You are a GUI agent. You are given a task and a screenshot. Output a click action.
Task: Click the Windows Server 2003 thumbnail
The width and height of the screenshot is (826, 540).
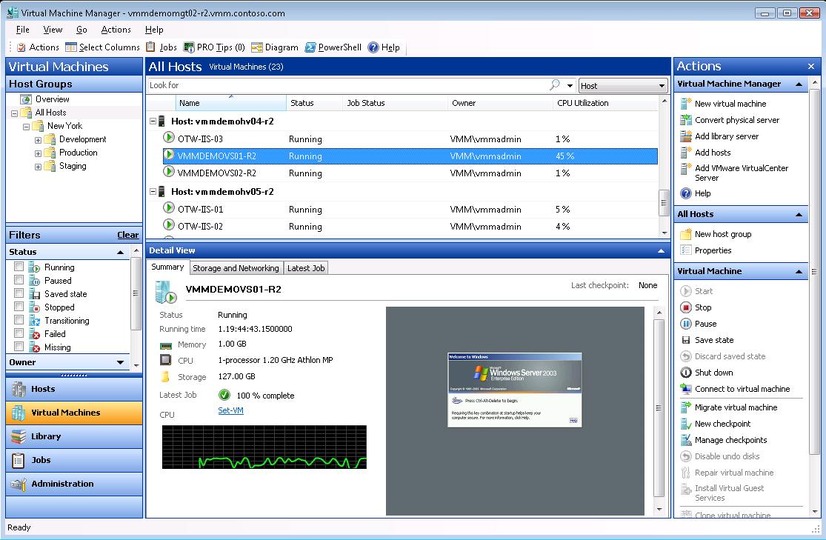tap(515, 389)
